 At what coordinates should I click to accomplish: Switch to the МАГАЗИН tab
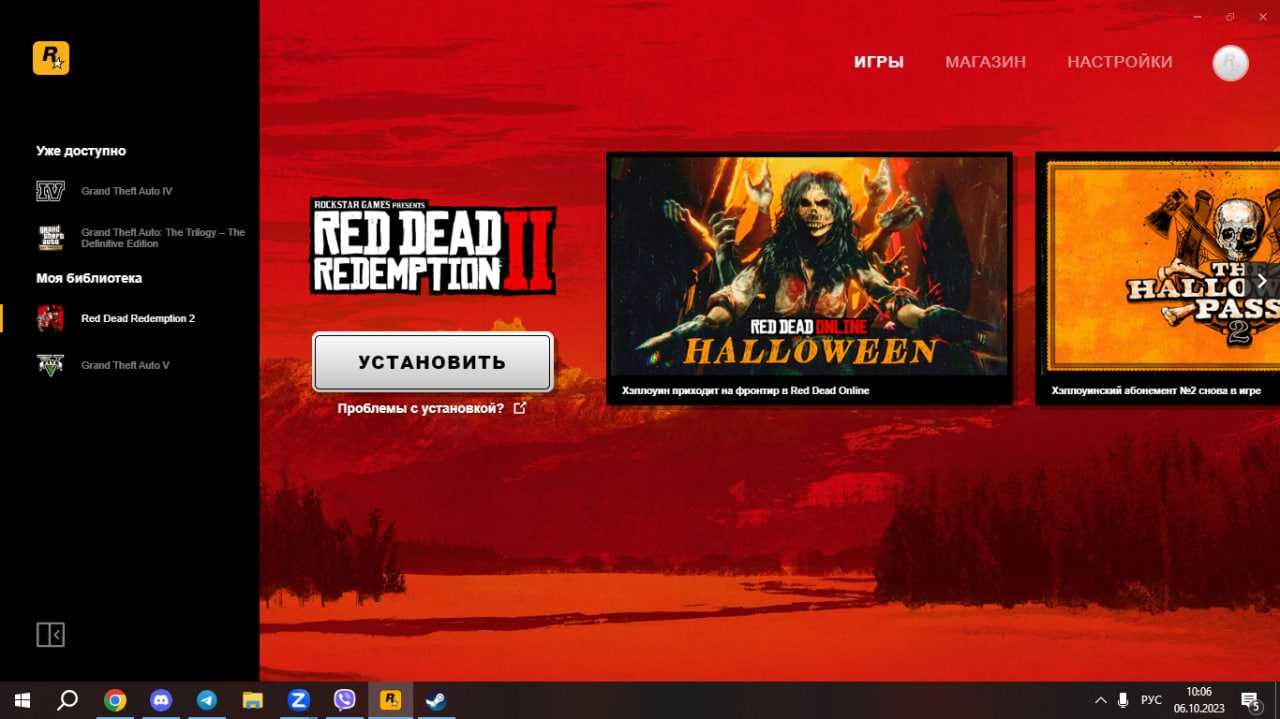(x=986, y=62)
